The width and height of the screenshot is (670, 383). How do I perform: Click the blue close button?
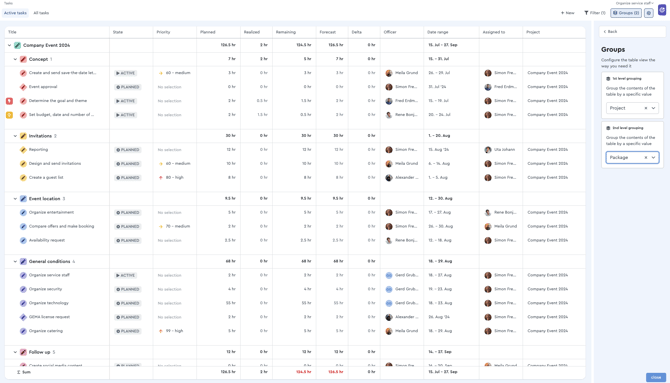point(655,377)
